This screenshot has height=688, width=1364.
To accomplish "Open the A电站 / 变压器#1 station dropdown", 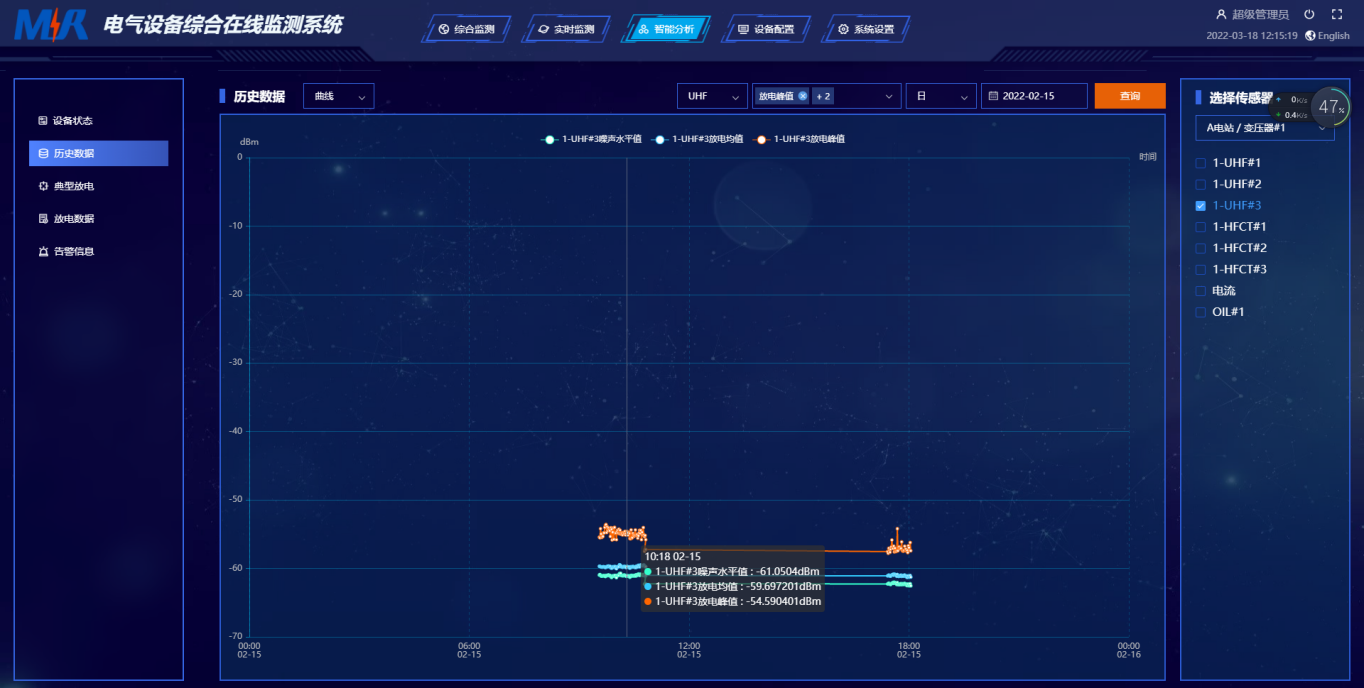I will 1264,128.
